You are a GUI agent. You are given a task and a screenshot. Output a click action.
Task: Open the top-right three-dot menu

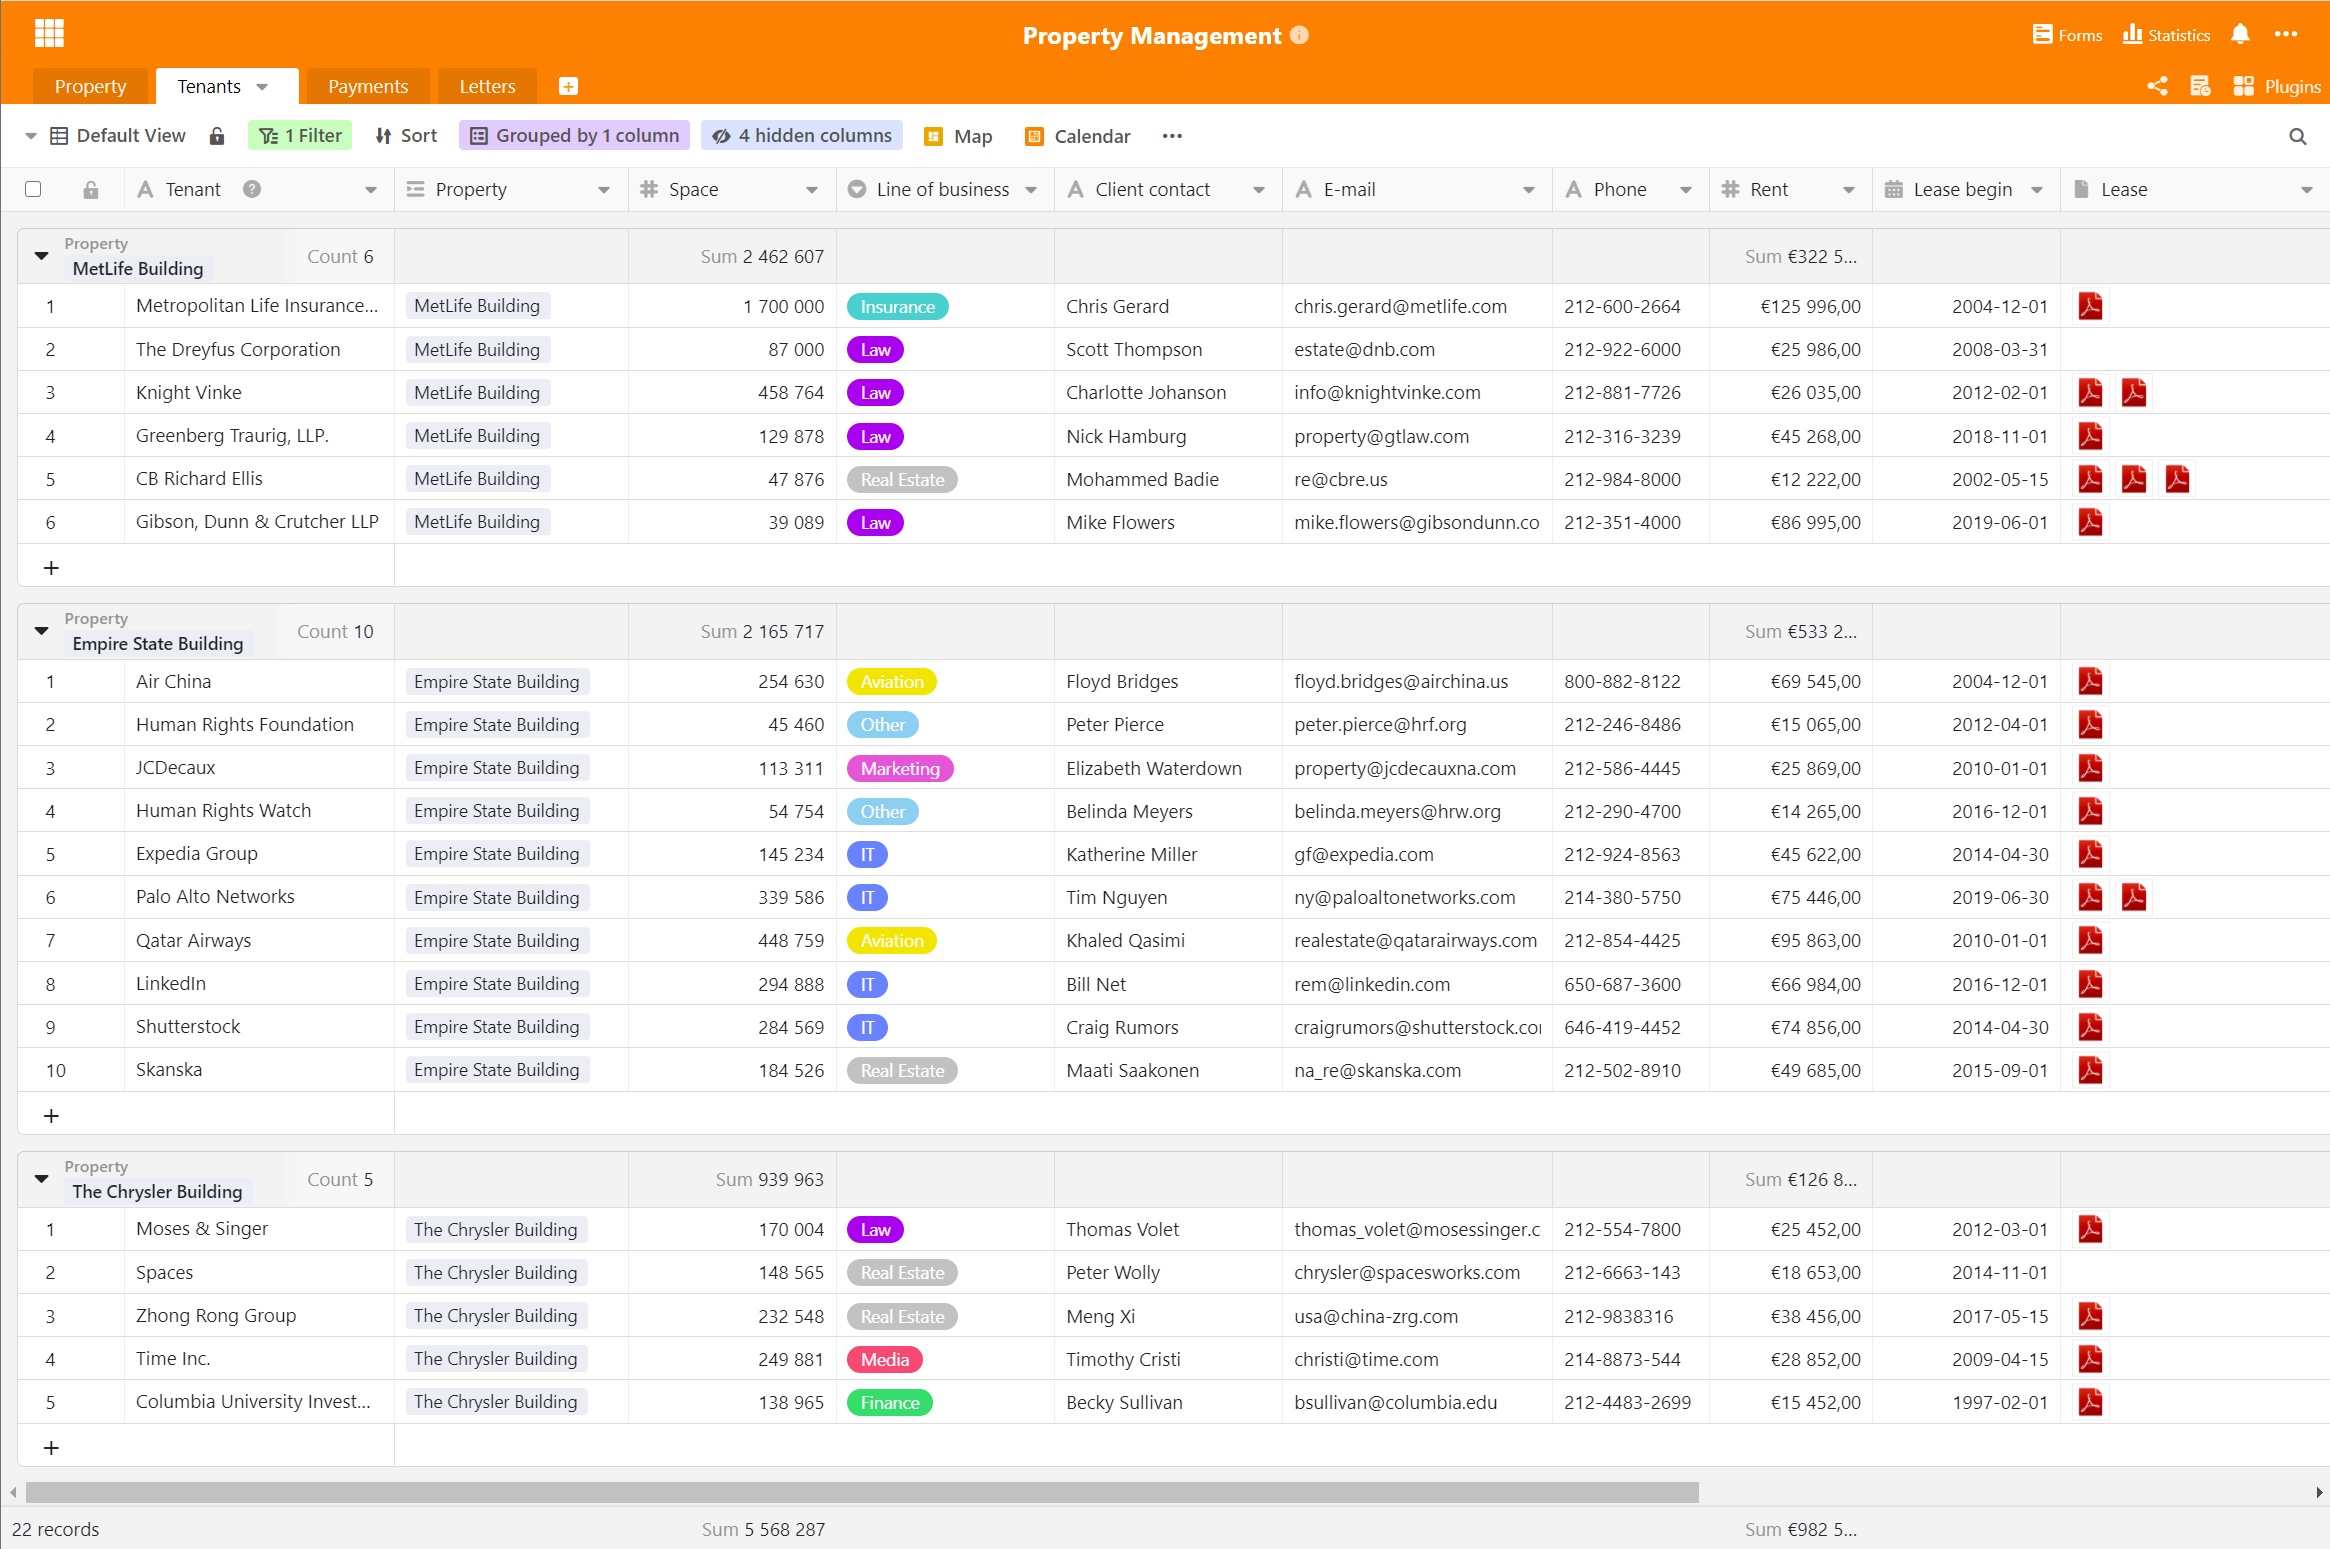click(x=2286, y=34)
